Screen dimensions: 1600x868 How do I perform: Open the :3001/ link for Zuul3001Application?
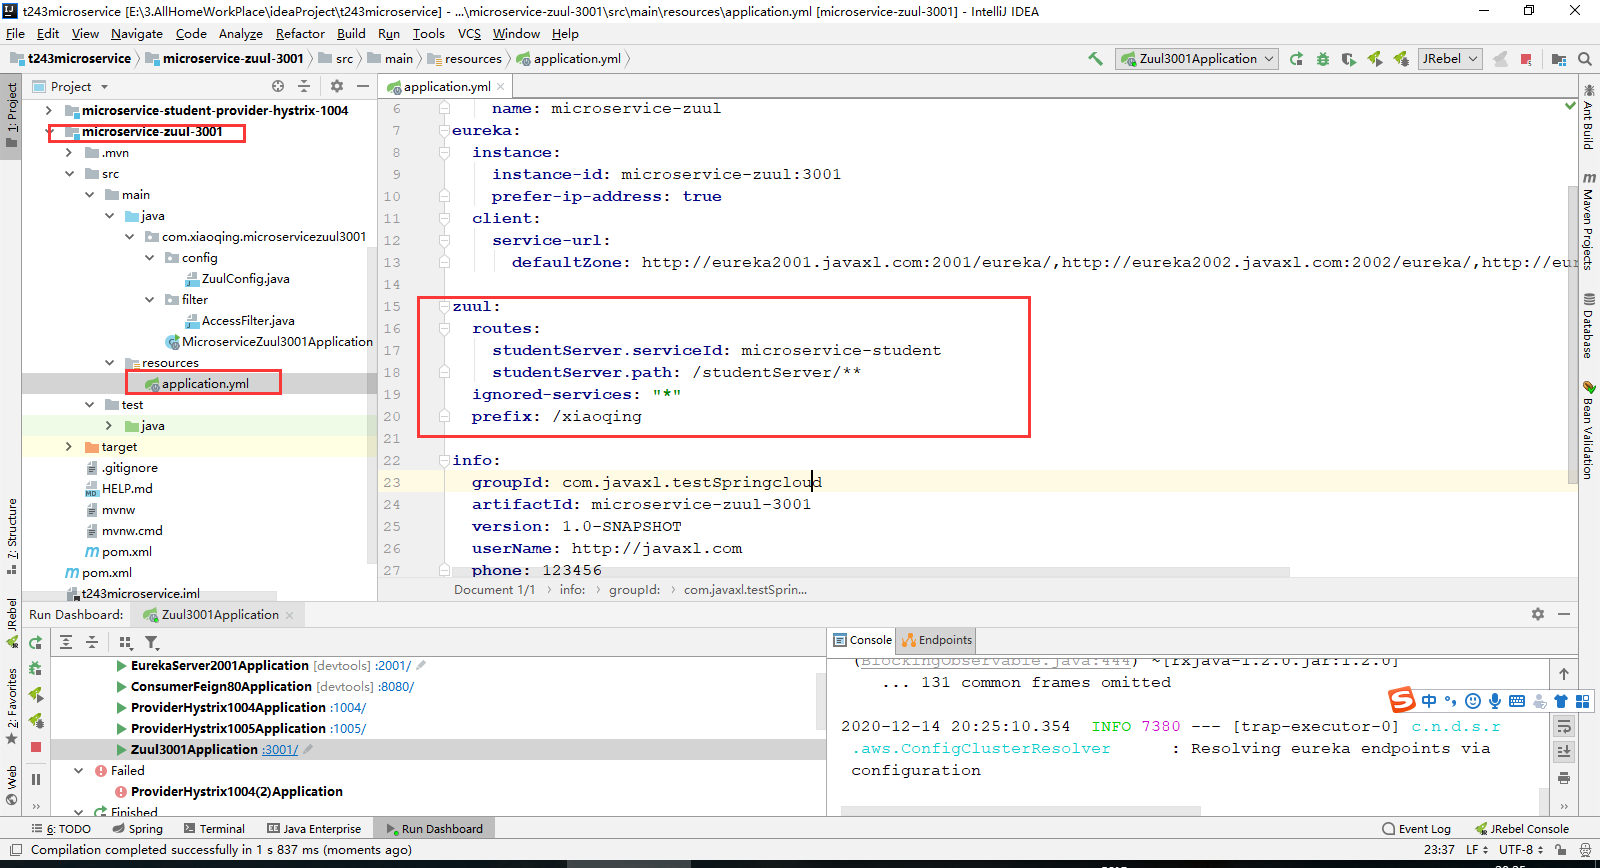click(280, 750)
